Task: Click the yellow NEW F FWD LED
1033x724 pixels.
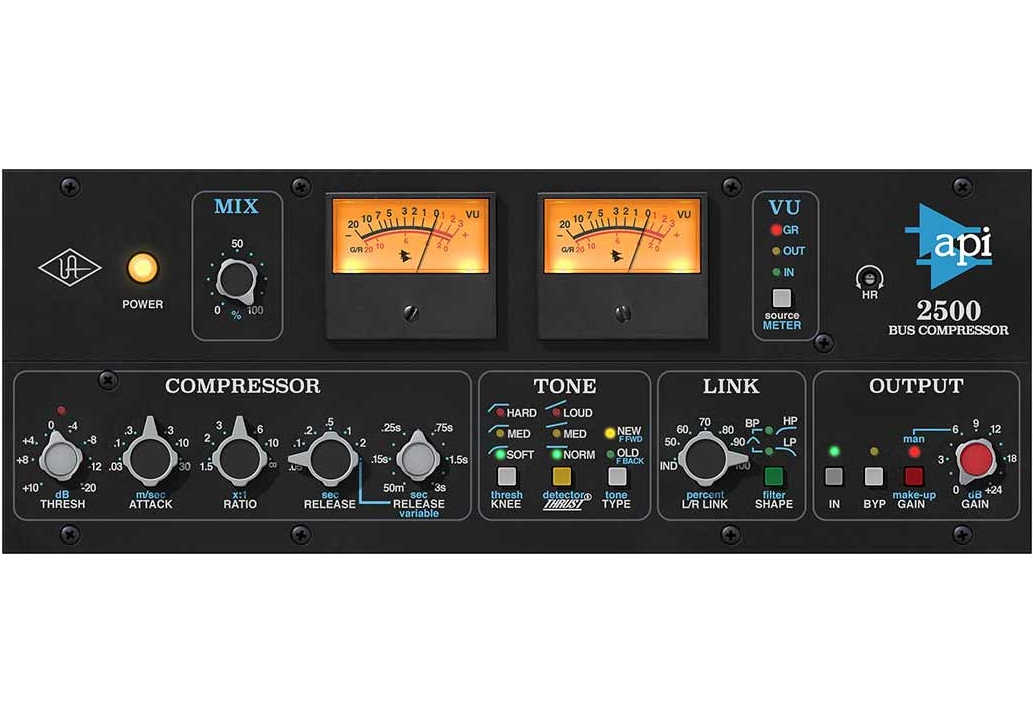Action: coord(610,433)
